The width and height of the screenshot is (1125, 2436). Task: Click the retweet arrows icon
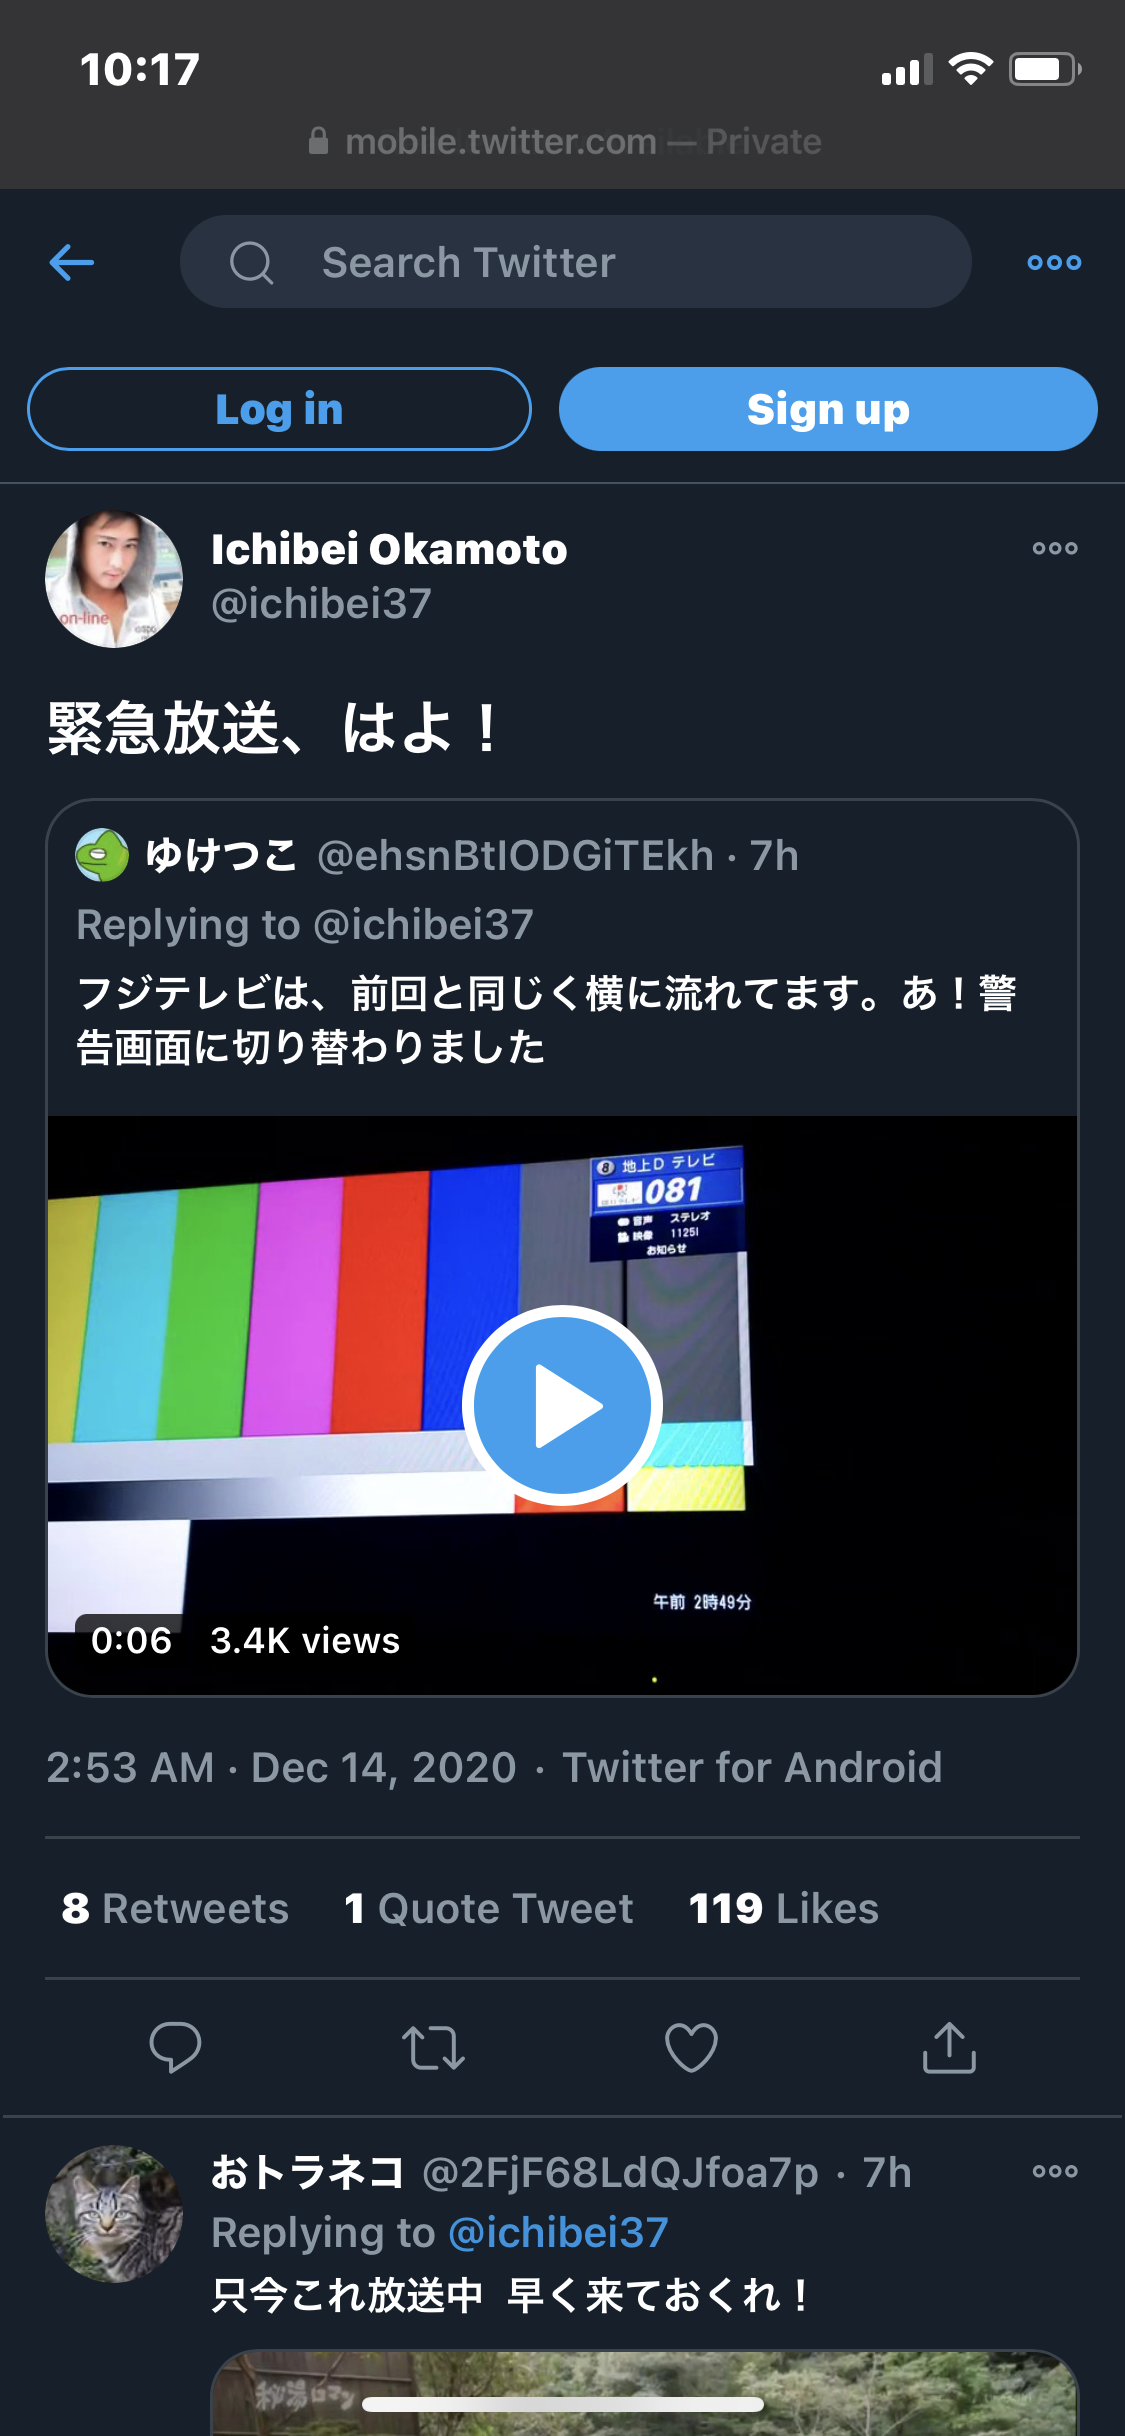433,2047
